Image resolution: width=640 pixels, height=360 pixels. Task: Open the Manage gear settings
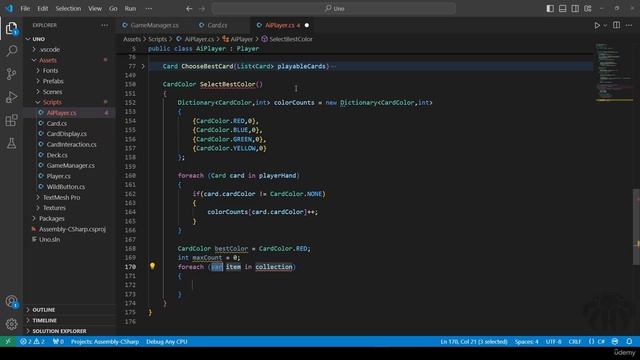11,324
